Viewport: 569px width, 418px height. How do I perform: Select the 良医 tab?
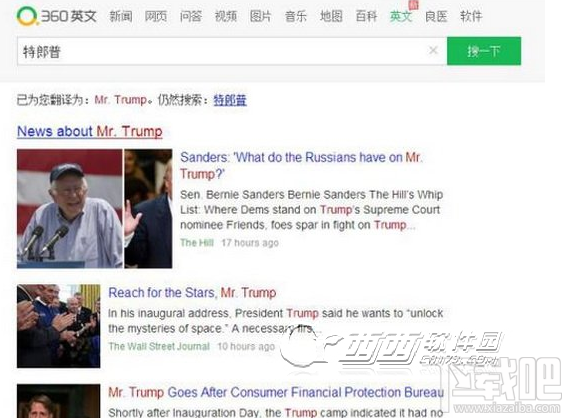(436, 16)
